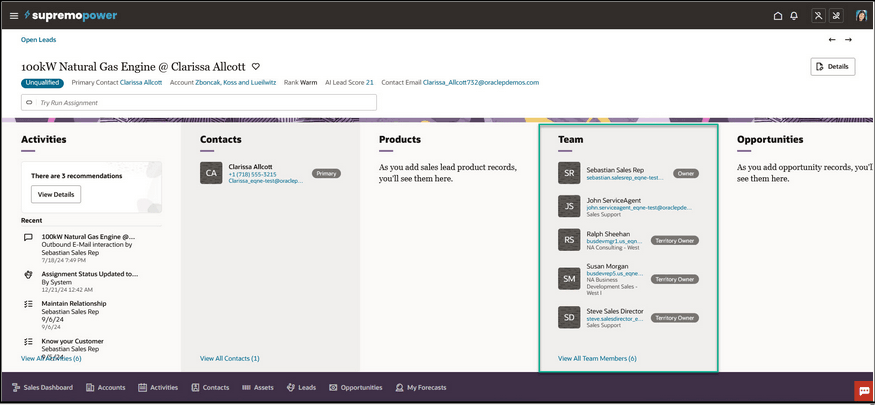Click the Owner badge for Sebastian
The image size is (875, 405).
pos(686,173)
